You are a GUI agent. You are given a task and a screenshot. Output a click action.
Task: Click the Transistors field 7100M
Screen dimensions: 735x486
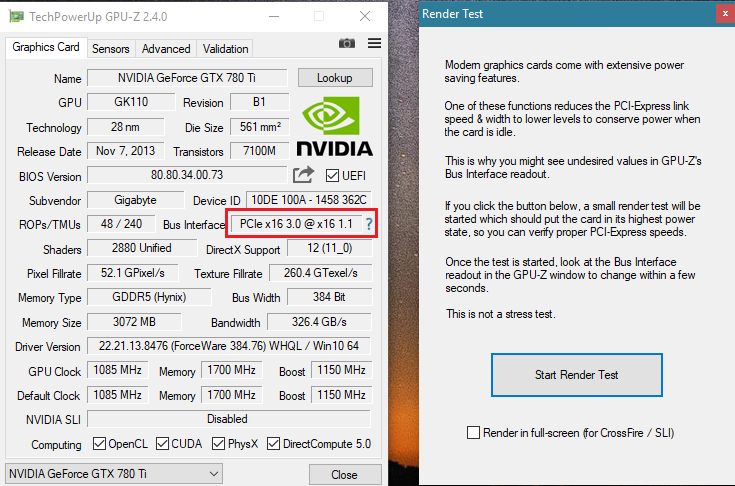point(260,151)
